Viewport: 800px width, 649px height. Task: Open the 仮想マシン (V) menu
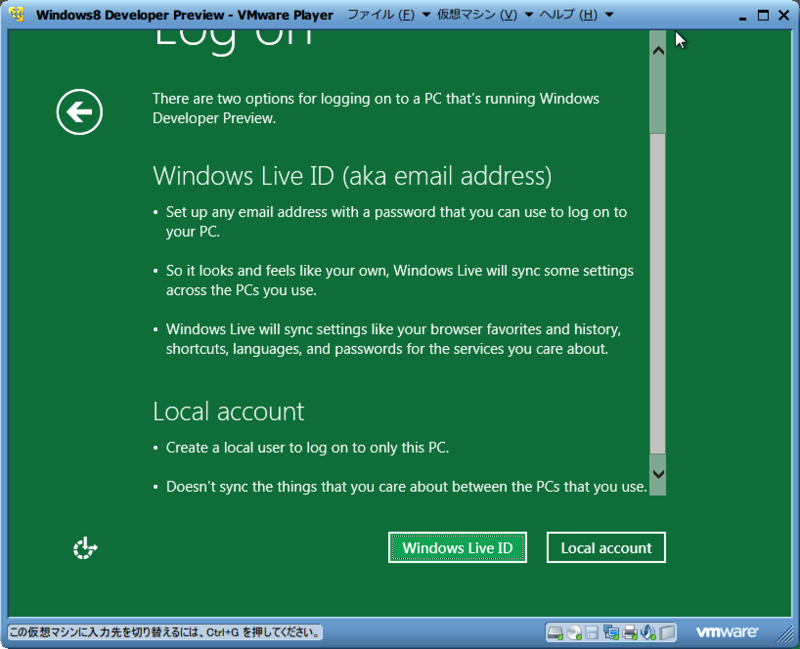(477, 15)
